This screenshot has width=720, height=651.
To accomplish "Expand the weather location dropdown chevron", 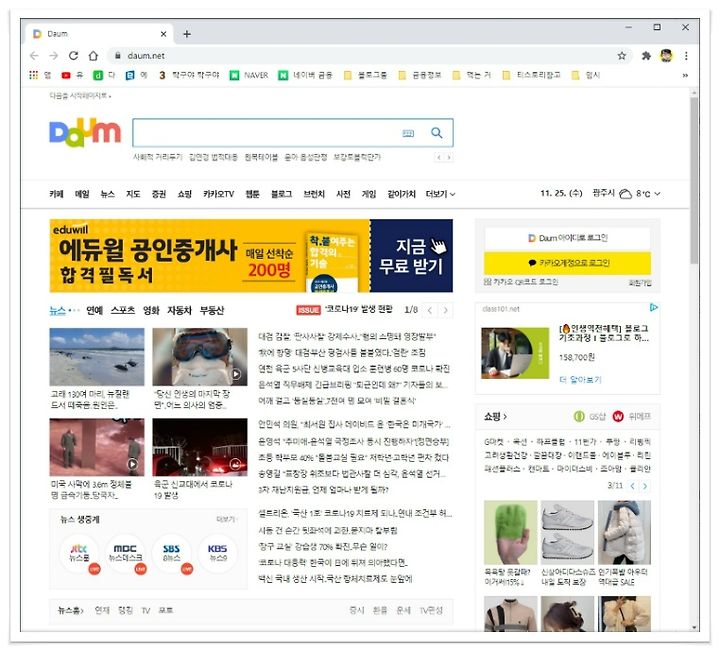I will (658, 194).
